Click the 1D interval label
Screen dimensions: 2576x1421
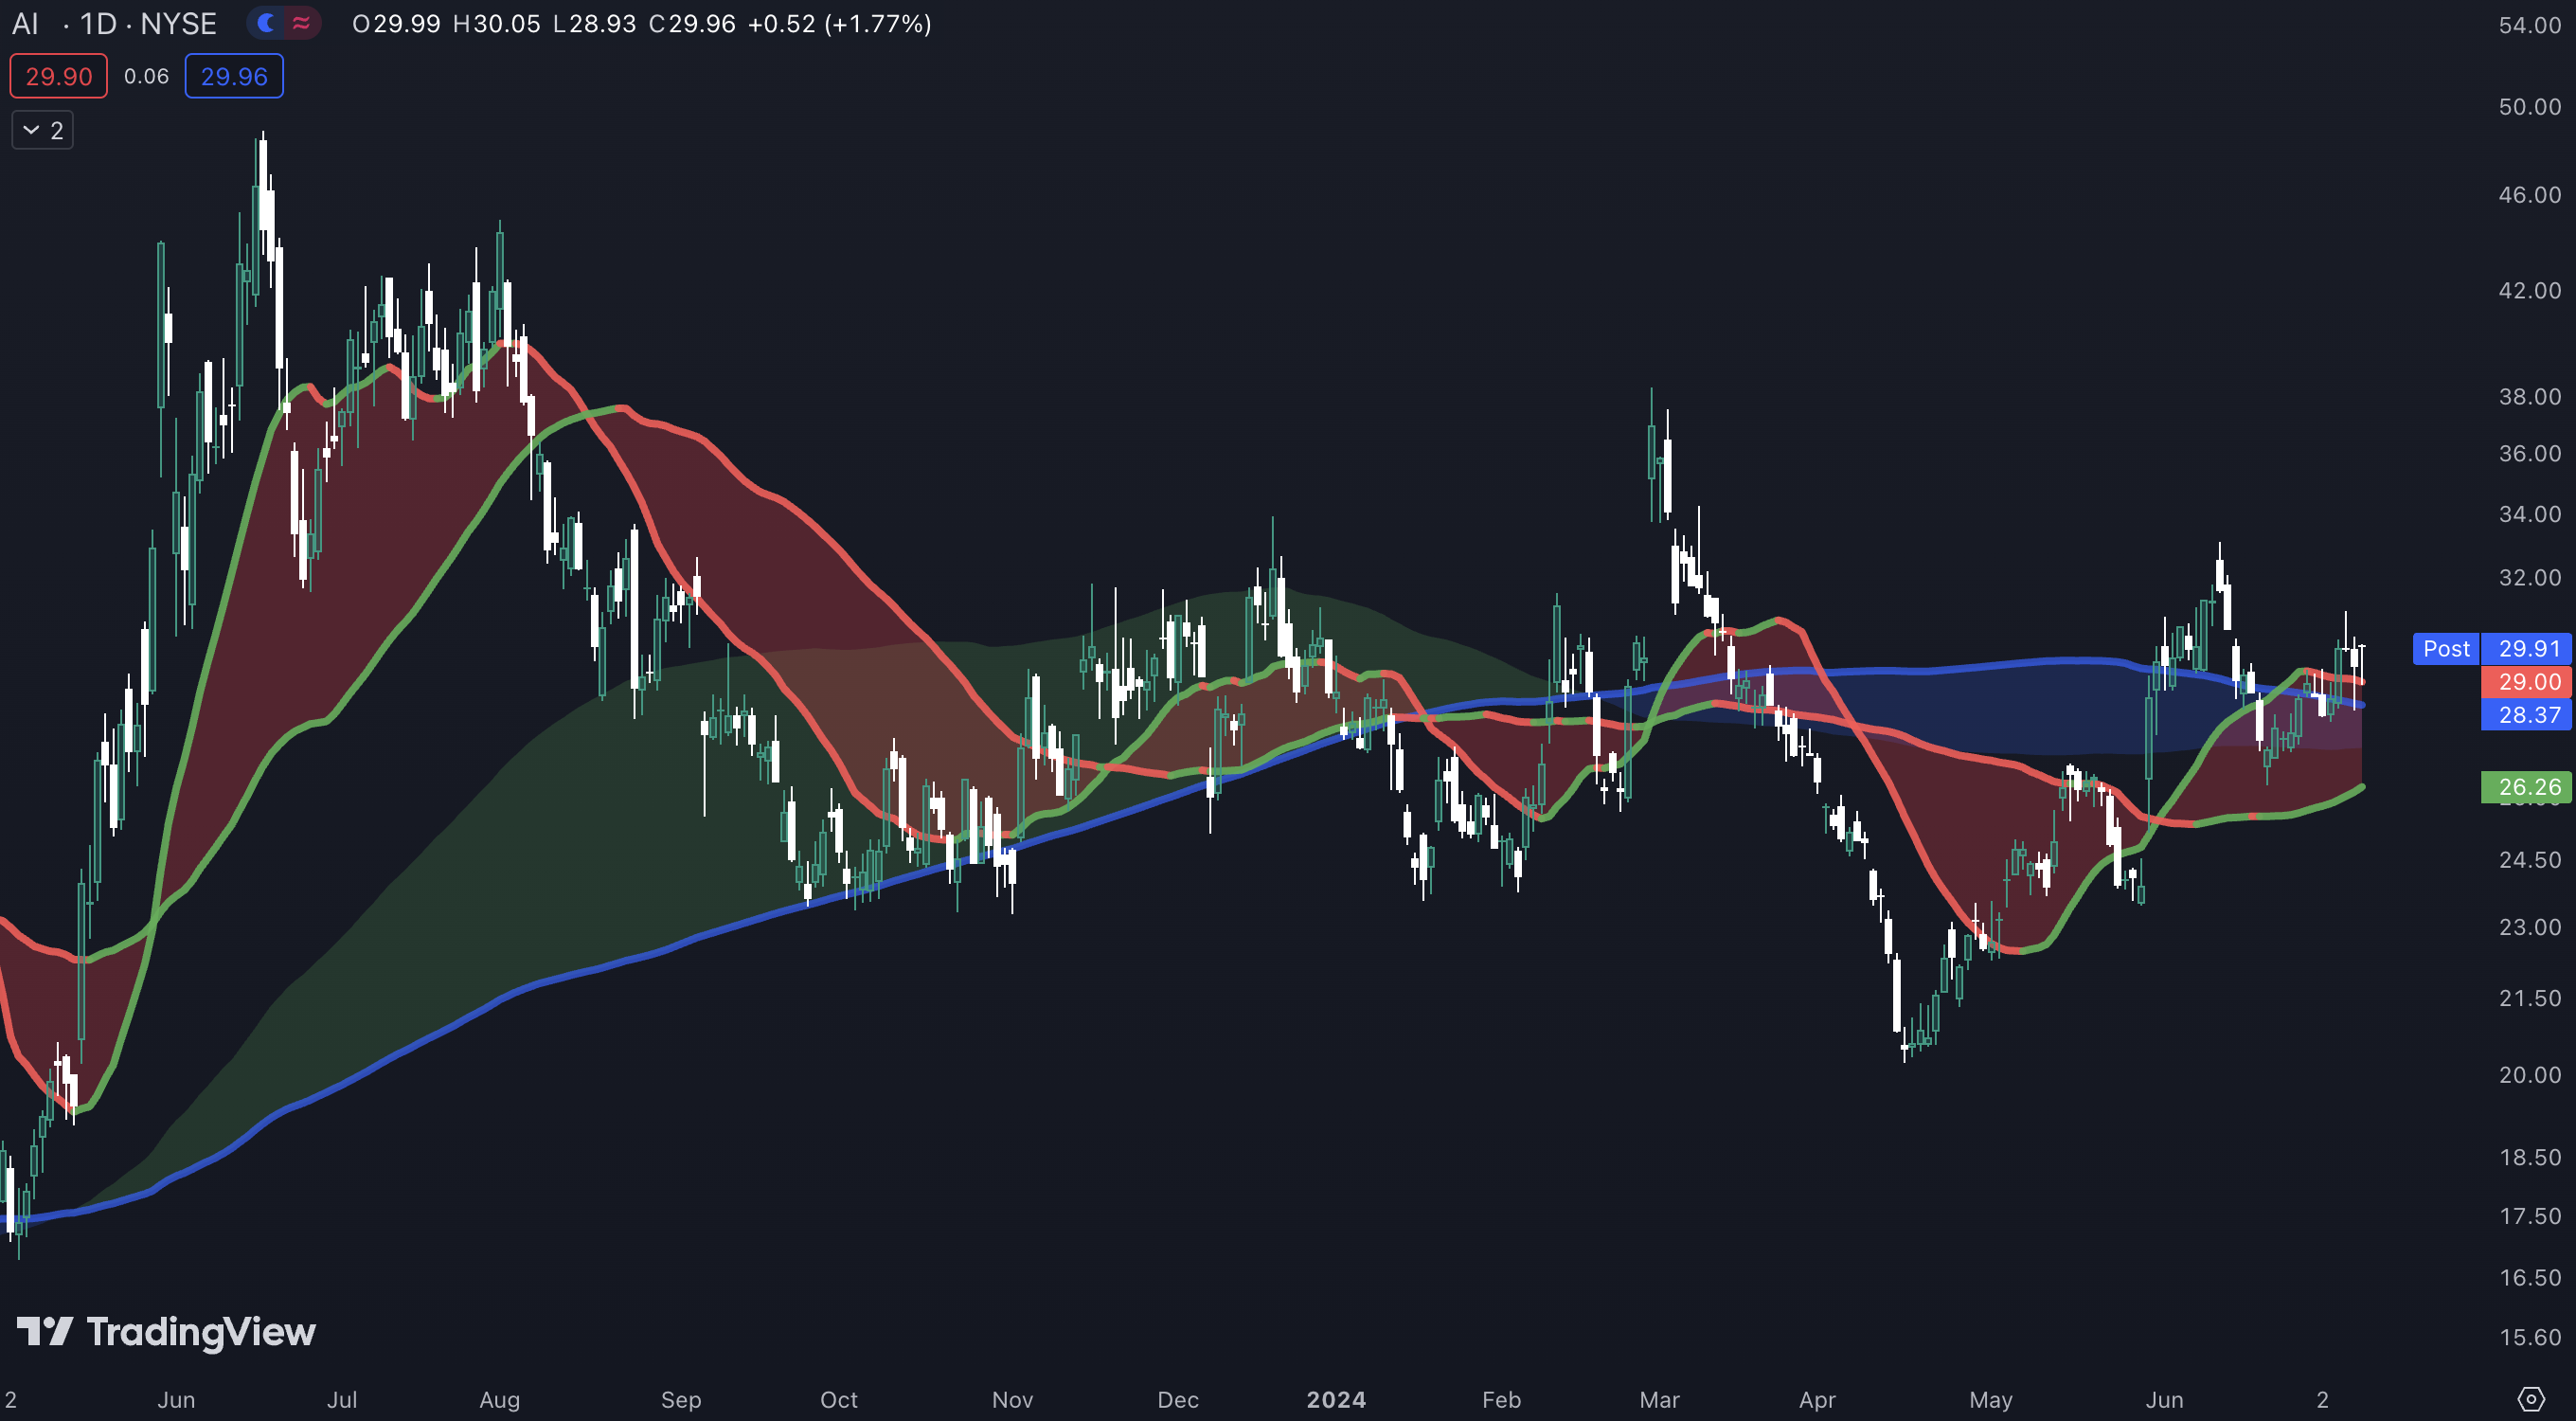(98, 23)
